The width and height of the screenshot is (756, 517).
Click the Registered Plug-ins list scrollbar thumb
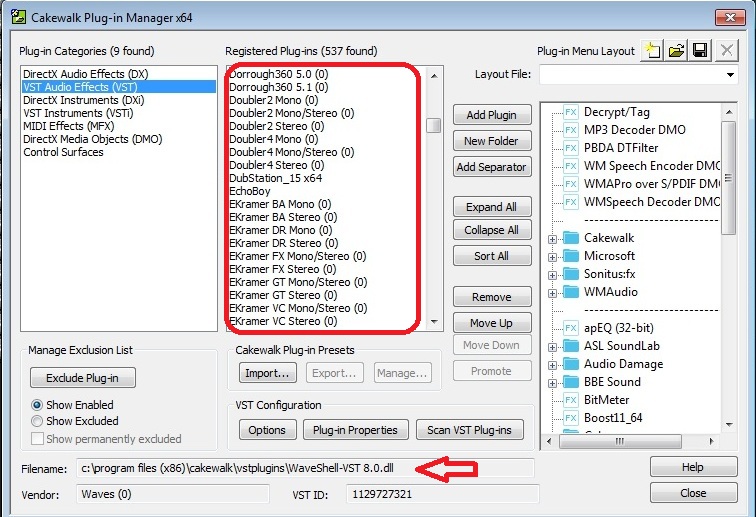click(x=434, y=125)
